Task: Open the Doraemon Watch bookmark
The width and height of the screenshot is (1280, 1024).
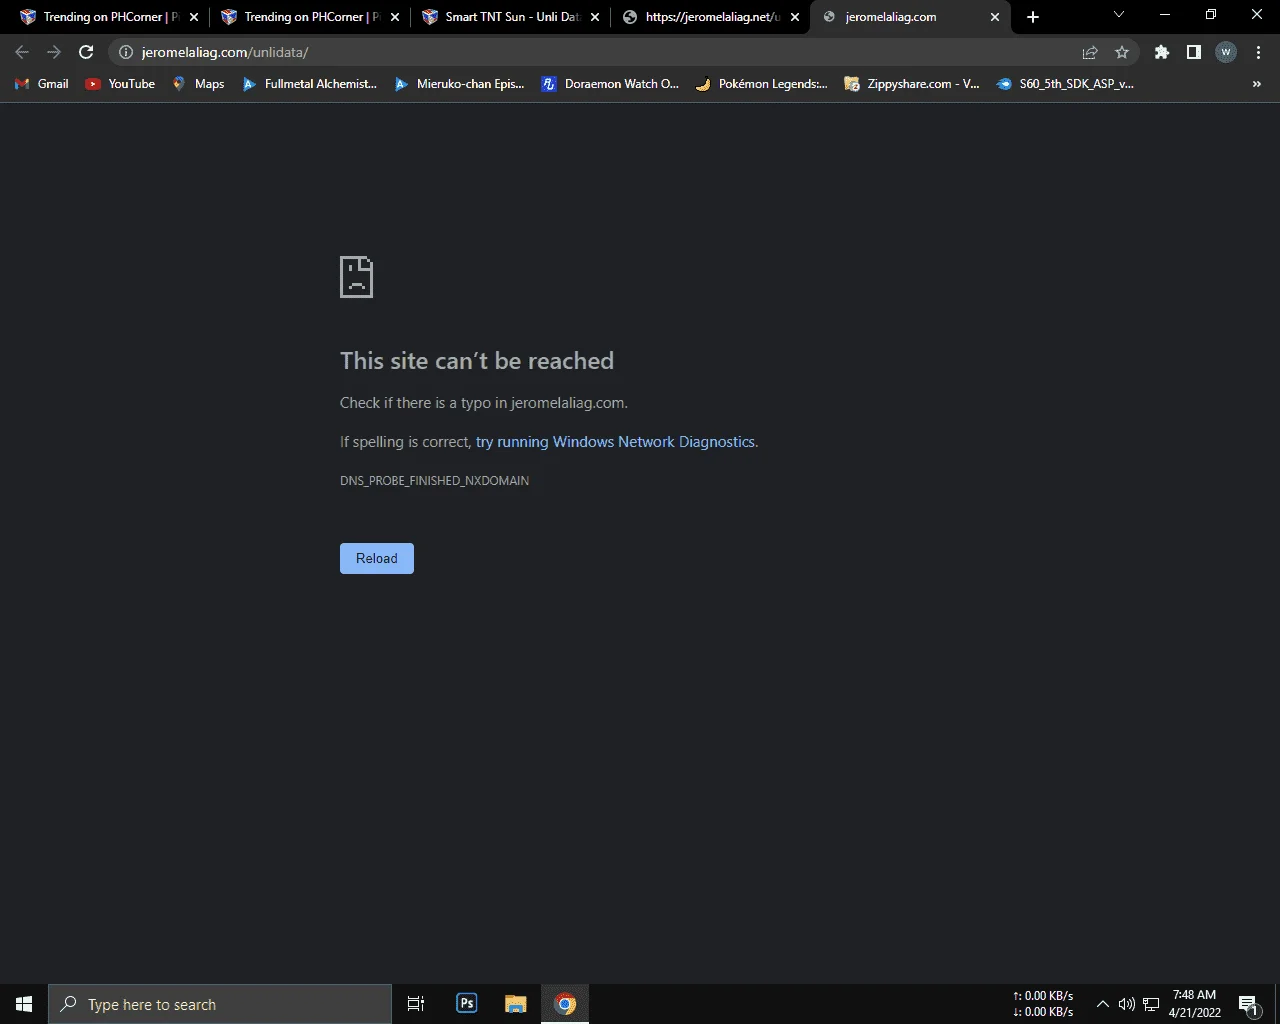Action: pos(610,84)
